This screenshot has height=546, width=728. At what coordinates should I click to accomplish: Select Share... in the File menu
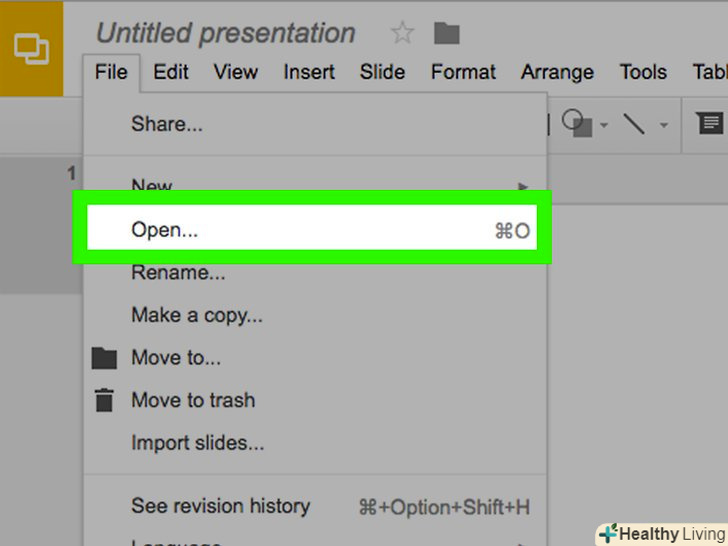tap(167, 125)
